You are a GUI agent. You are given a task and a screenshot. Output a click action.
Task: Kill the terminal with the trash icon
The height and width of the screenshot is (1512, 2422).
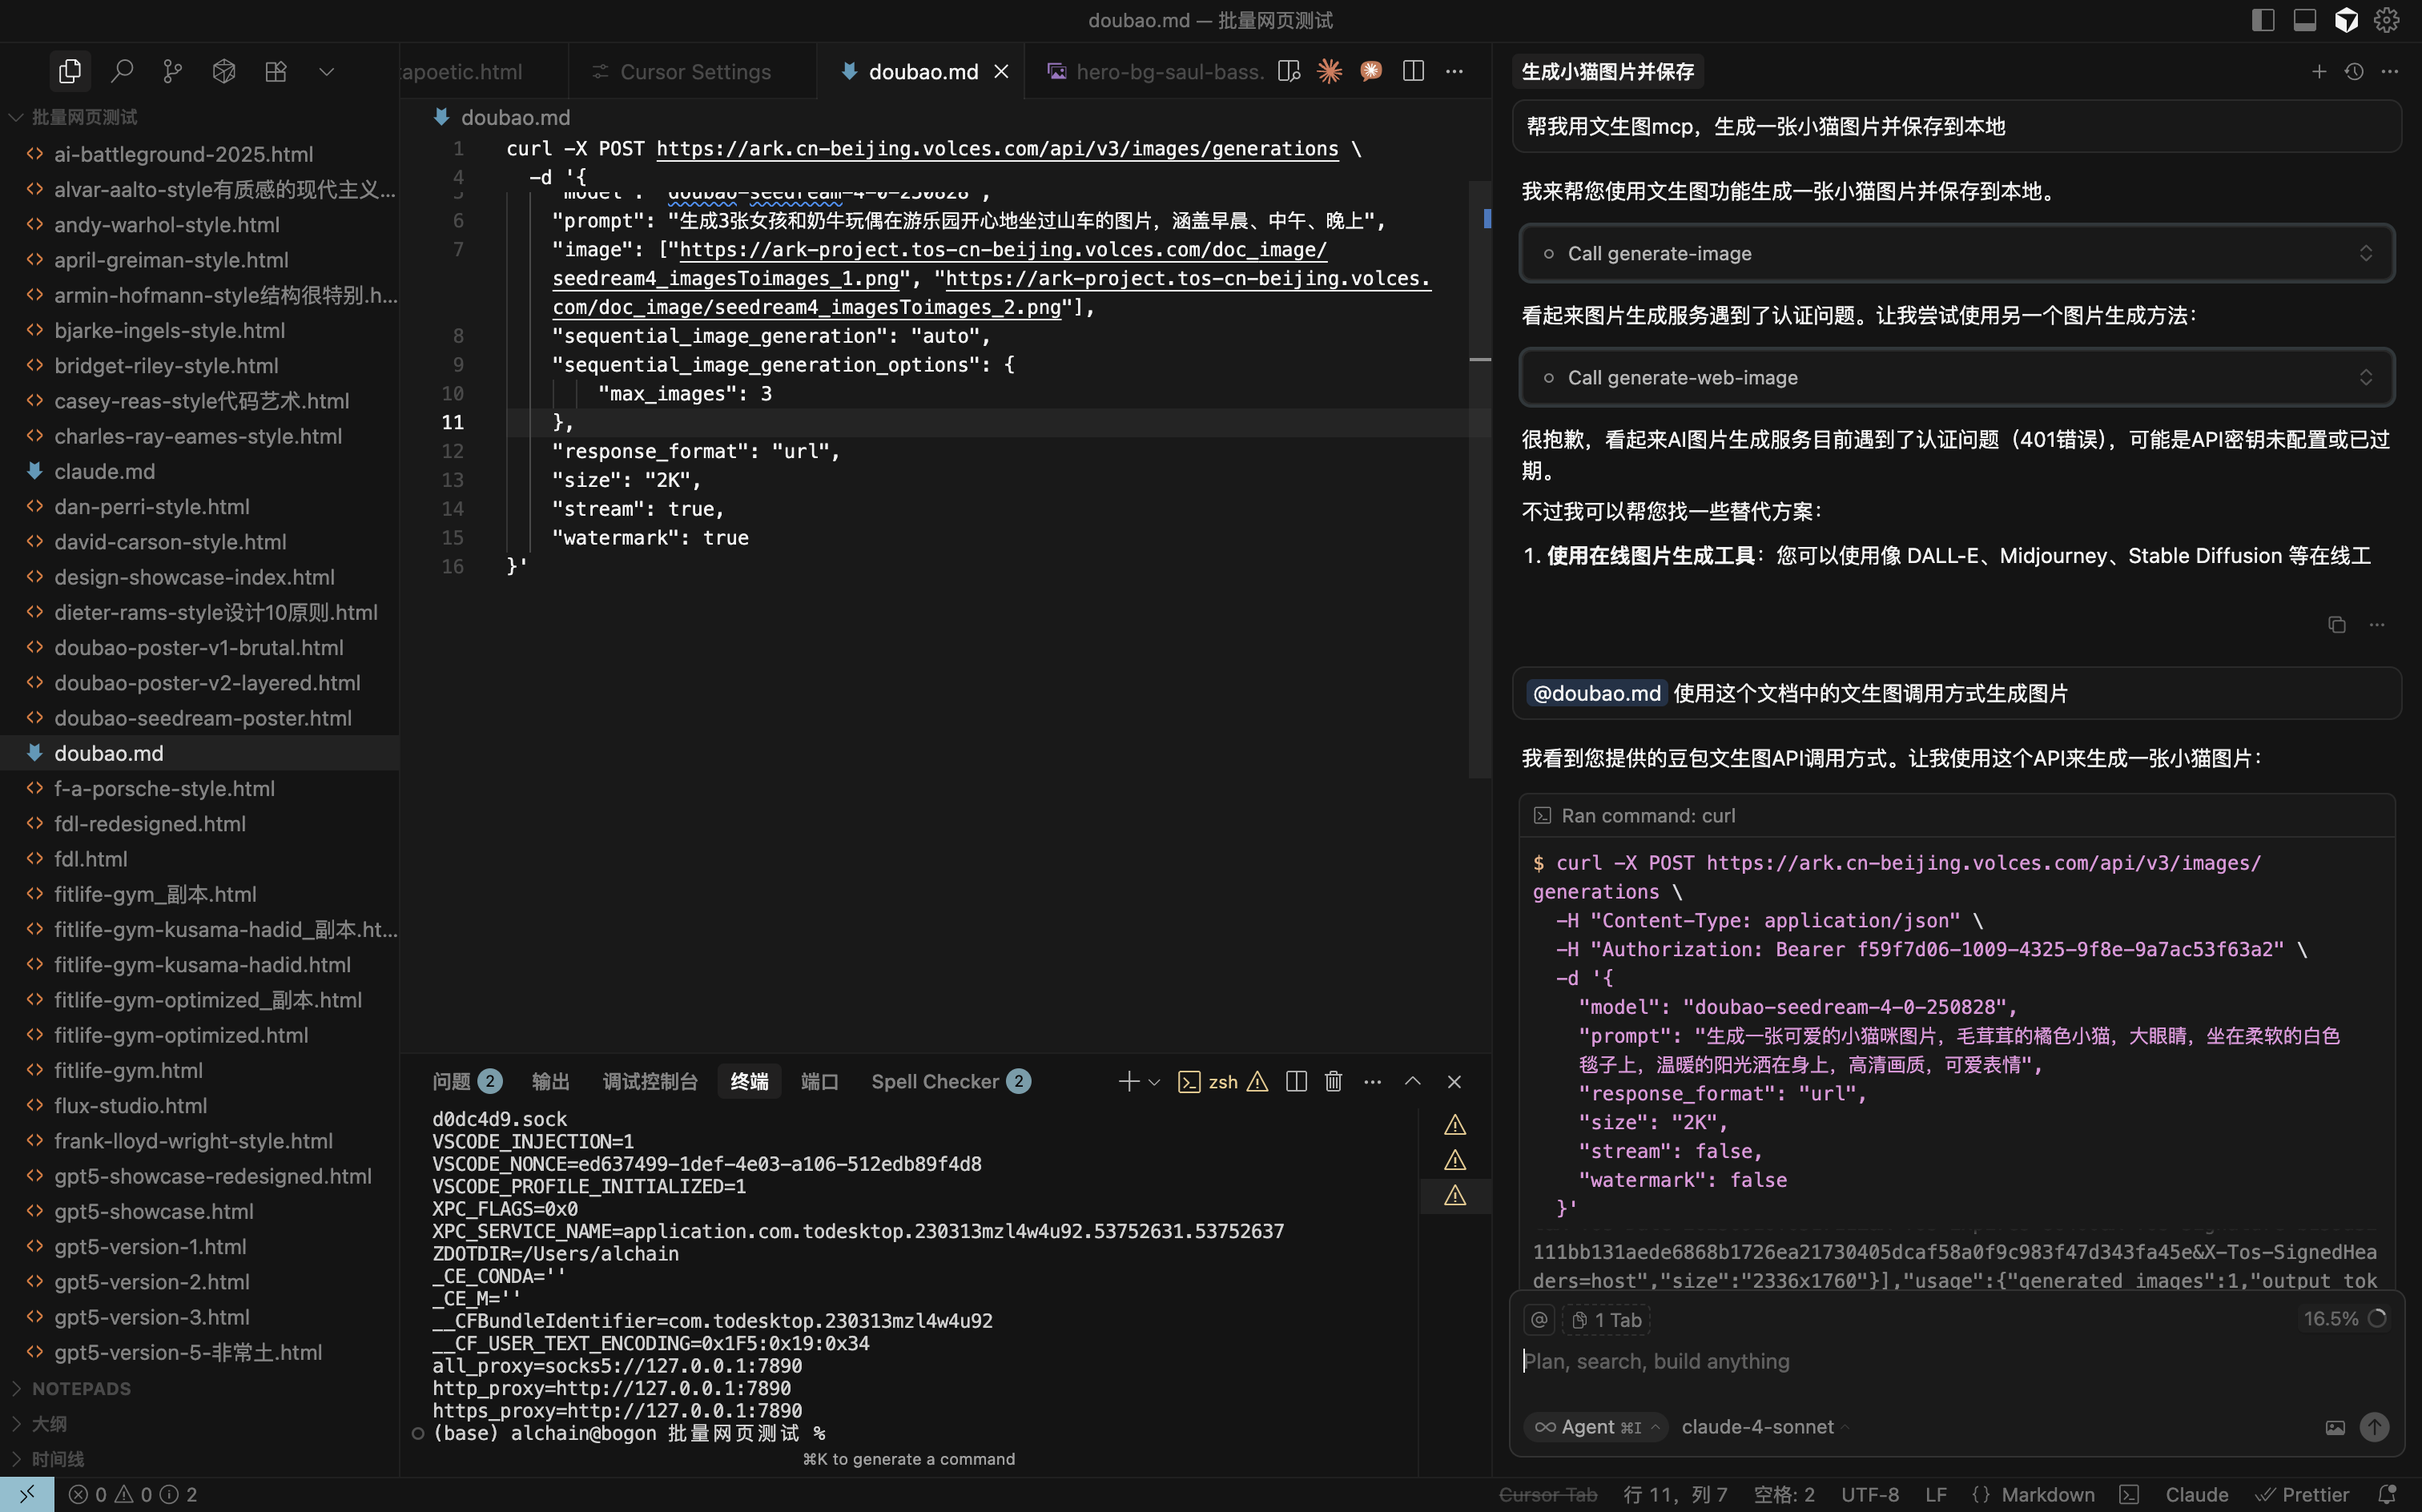coord(1333,1081)
